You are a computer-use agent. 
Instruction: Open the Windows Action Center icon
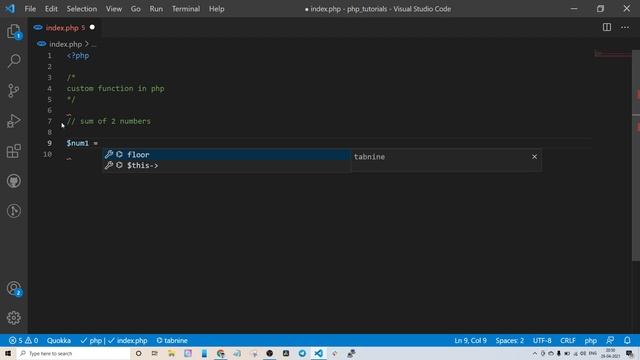(630, 353)
